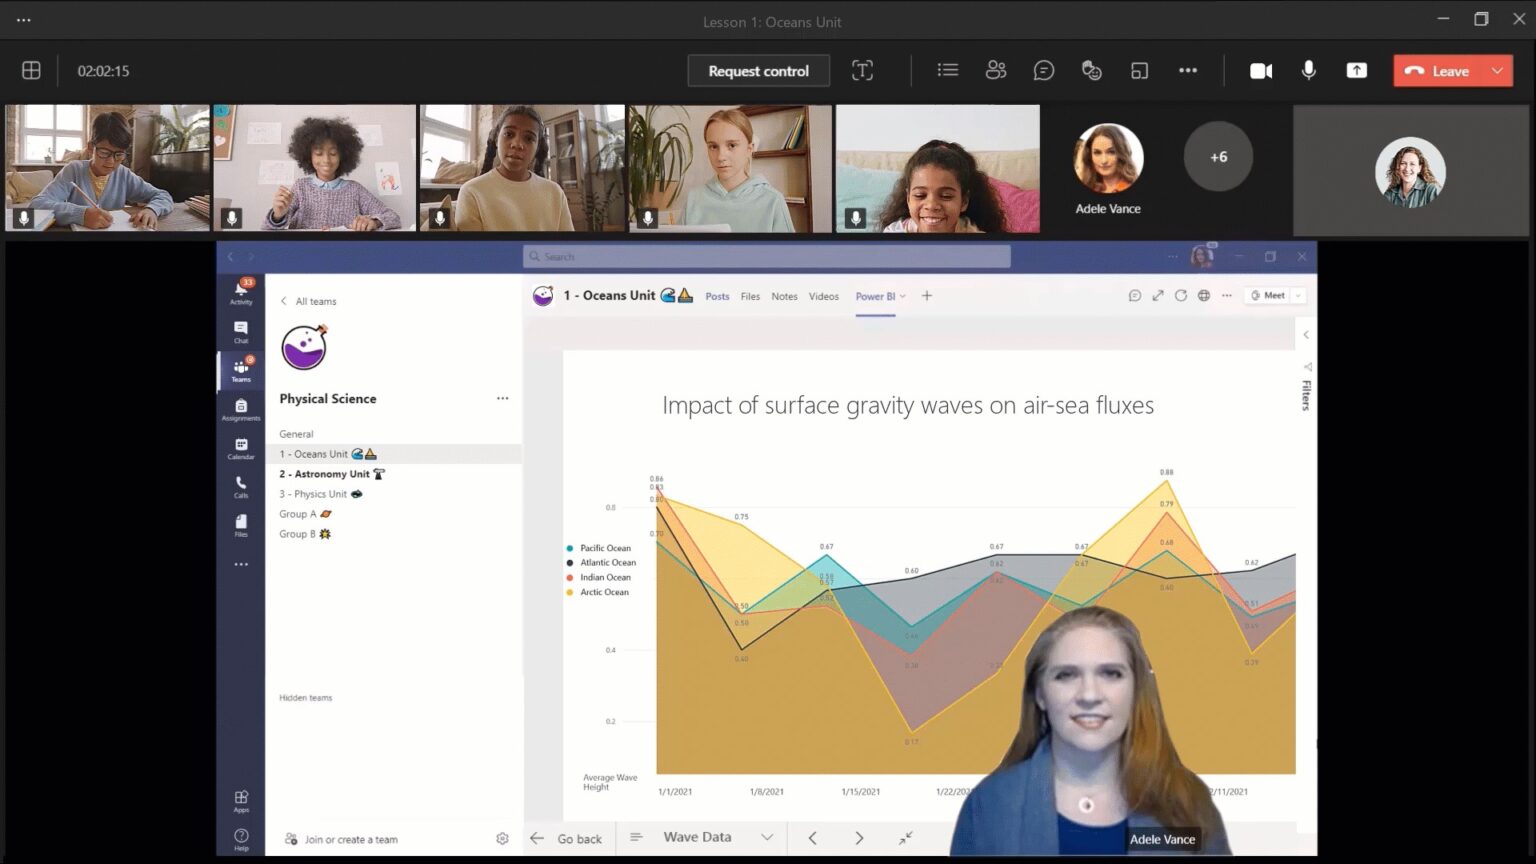Open Breakout rooms icon in meeting toolbar
Viewport: 1536px width, 864px height.
(1139, 70)
